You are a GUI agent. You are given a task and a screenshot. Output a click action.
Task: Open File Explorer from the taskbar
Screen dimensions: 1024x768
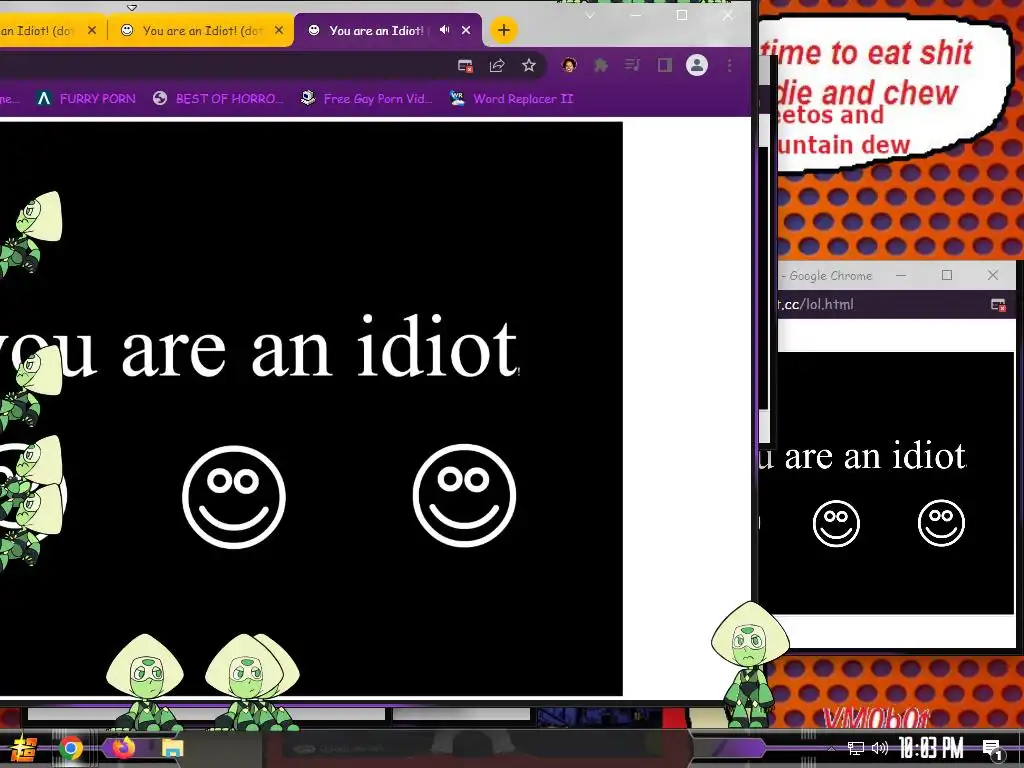click(172, 748)
